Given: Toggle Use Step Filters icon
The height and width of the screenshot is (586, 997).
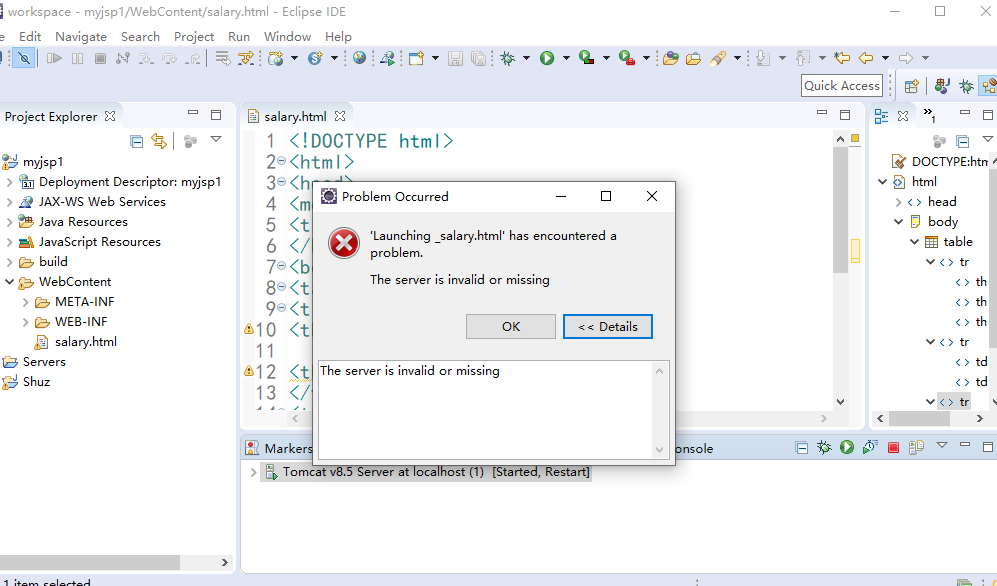Looking at the screenshot, I should pyautogui.click(x=245, y=58).
